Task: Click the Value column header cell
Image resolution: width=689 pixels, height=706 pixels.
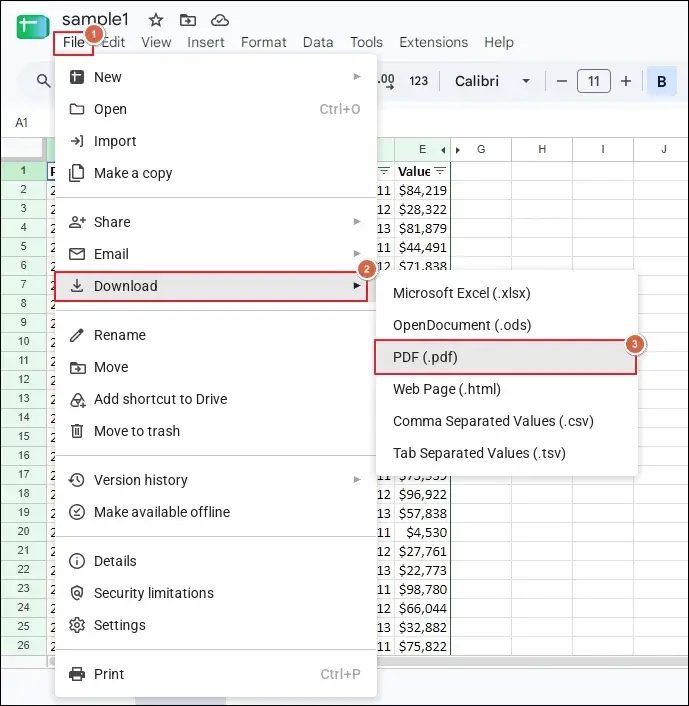Action: click(x=422, y=172)
